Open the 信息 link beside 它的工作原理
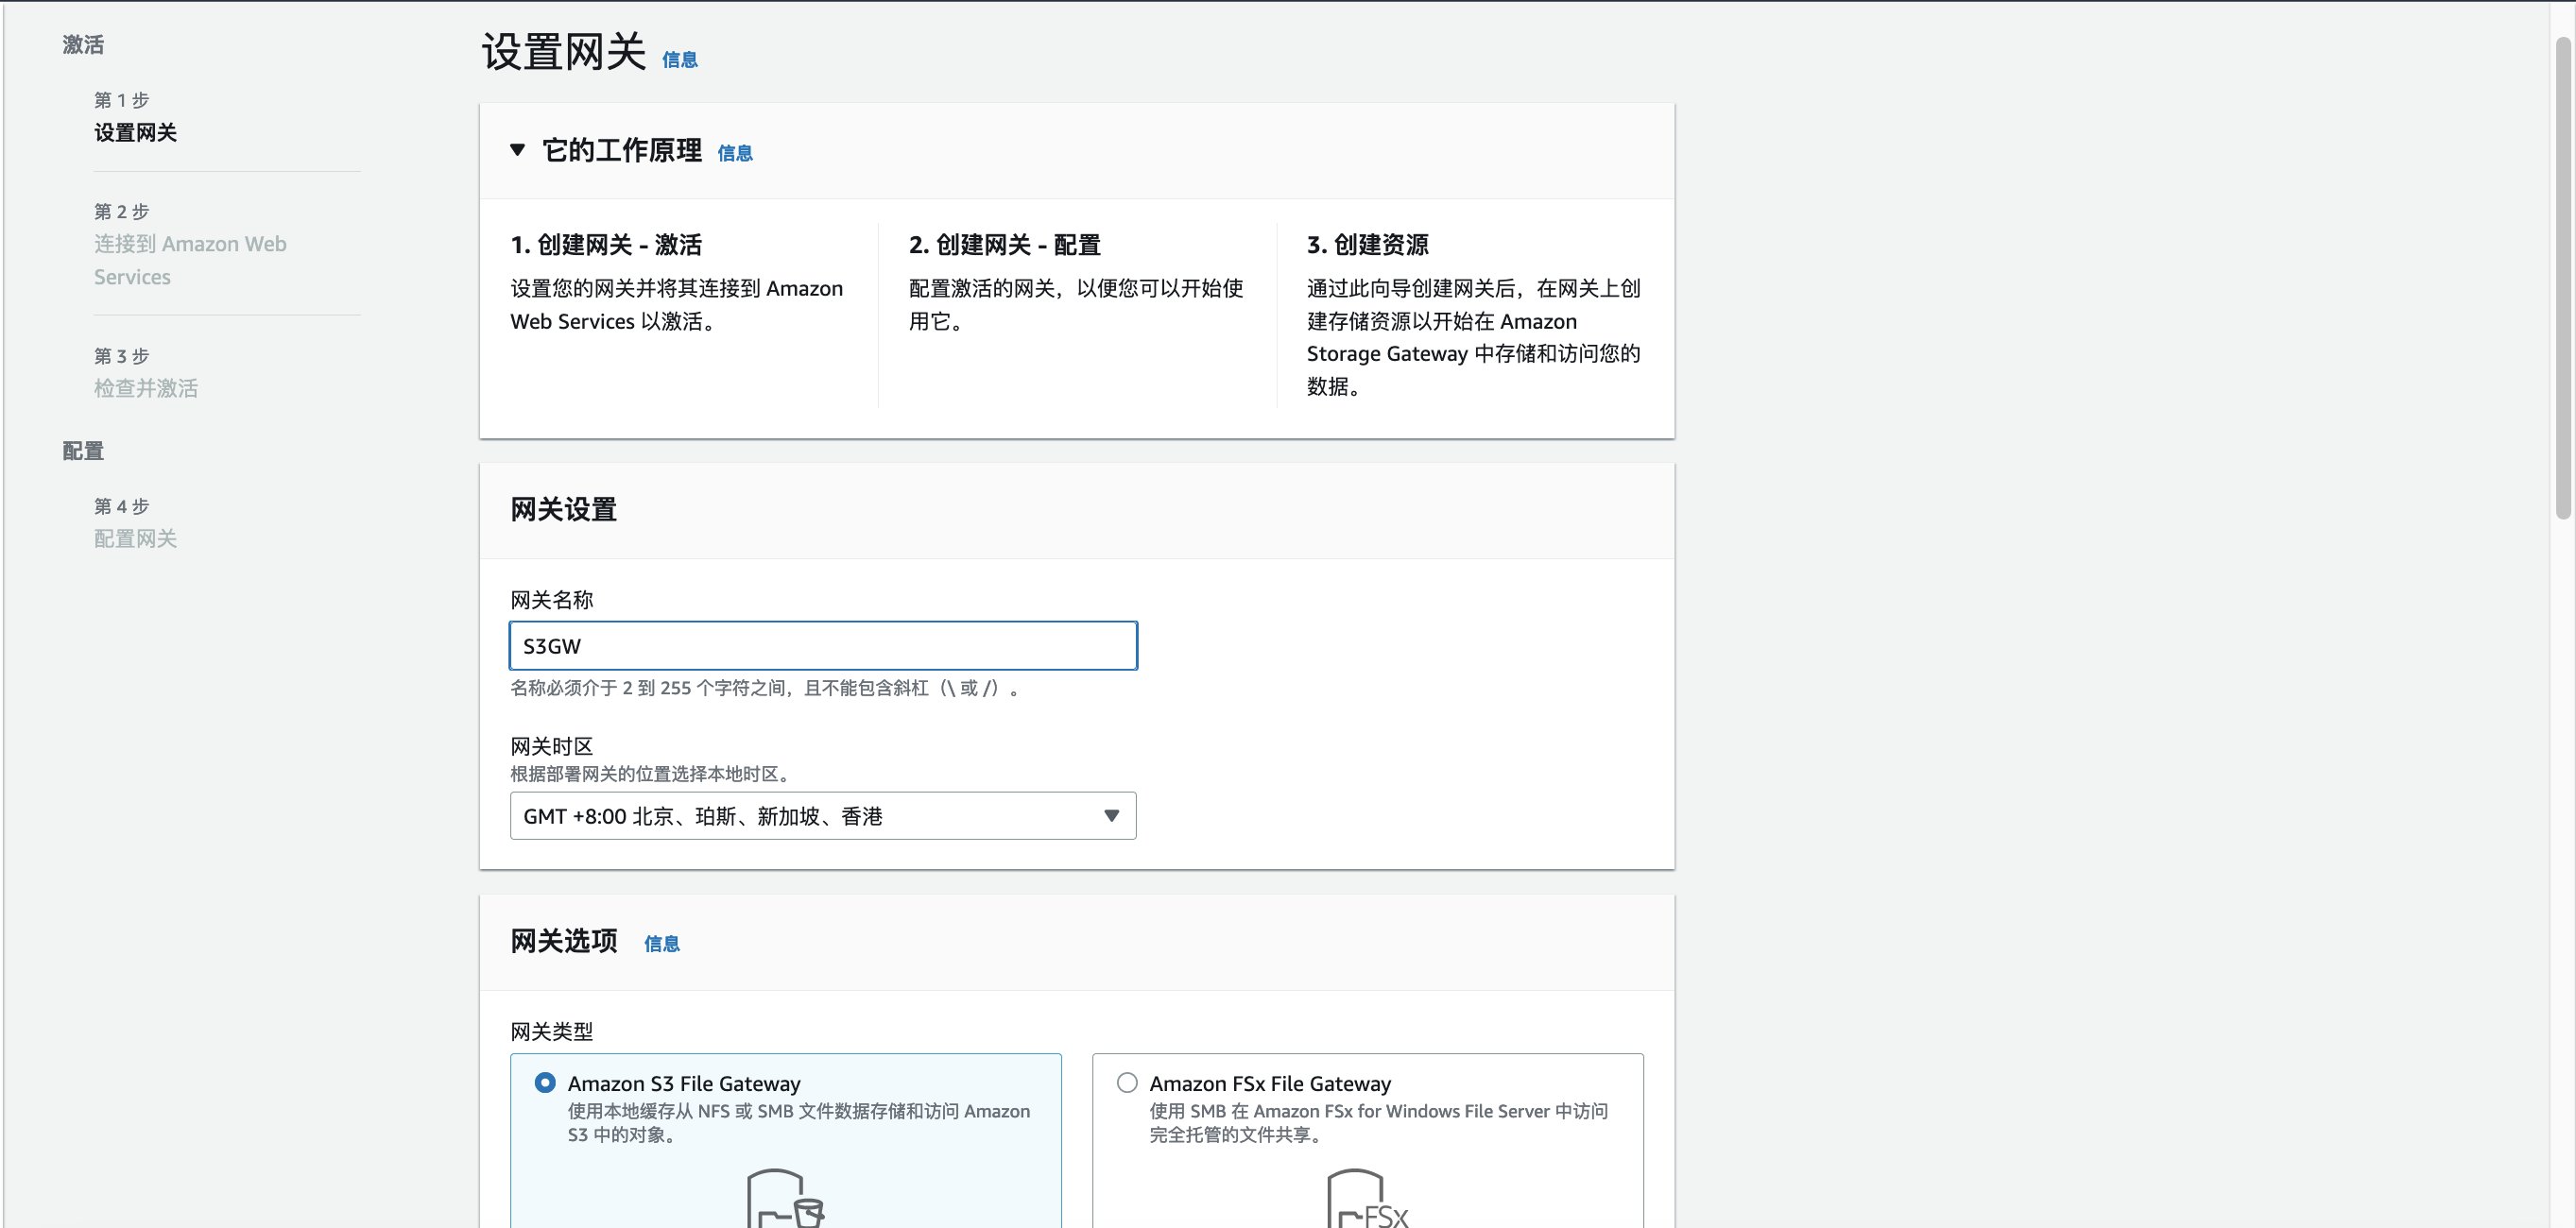Viewport: 2576px width, 1228px height. tap(737, 153)
